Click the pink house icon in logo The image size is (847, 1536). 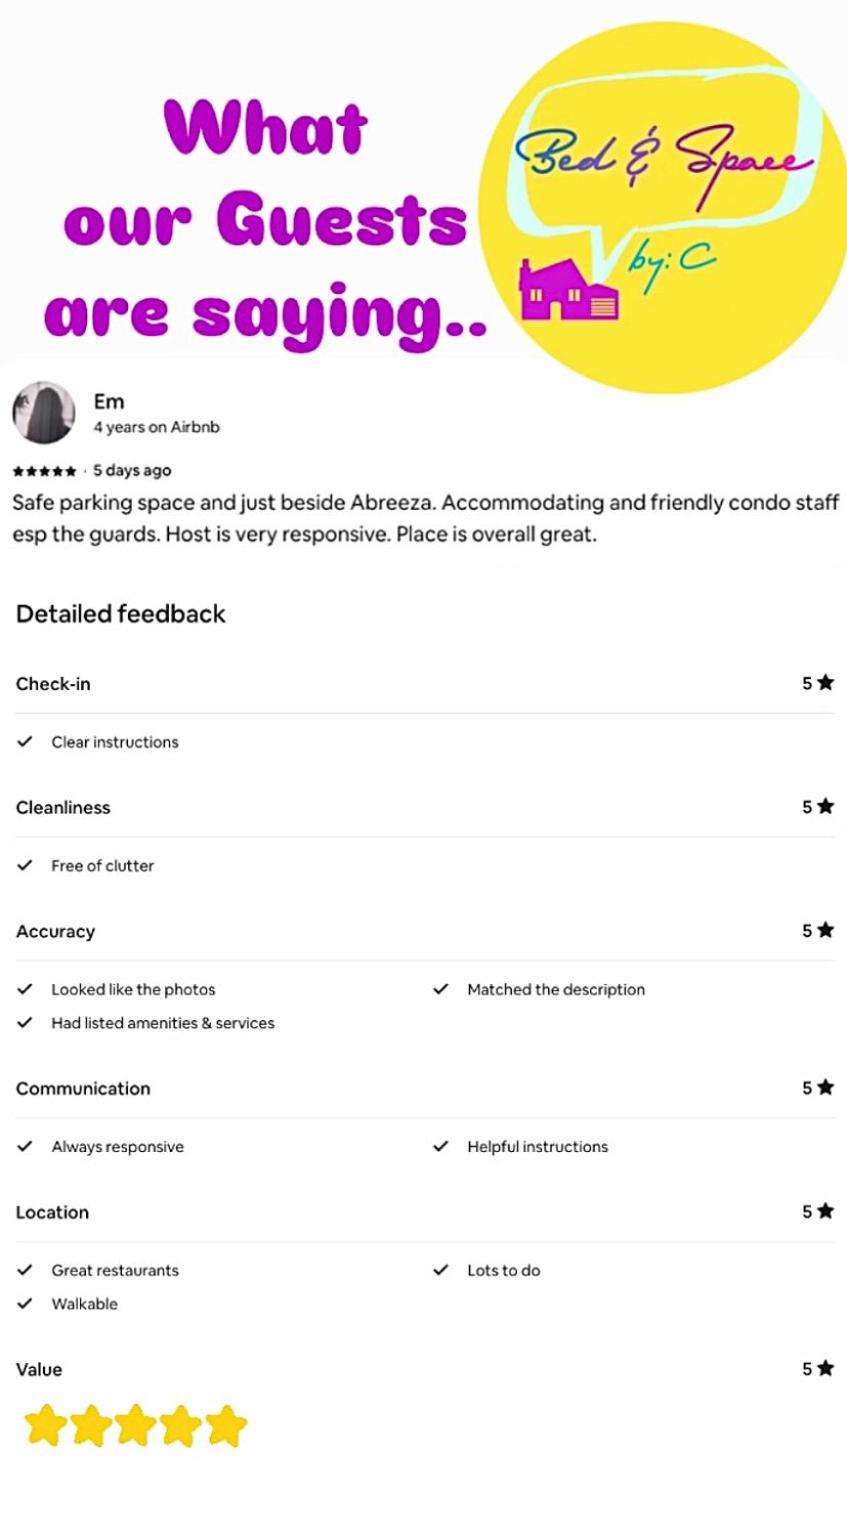tap(568, 290)
